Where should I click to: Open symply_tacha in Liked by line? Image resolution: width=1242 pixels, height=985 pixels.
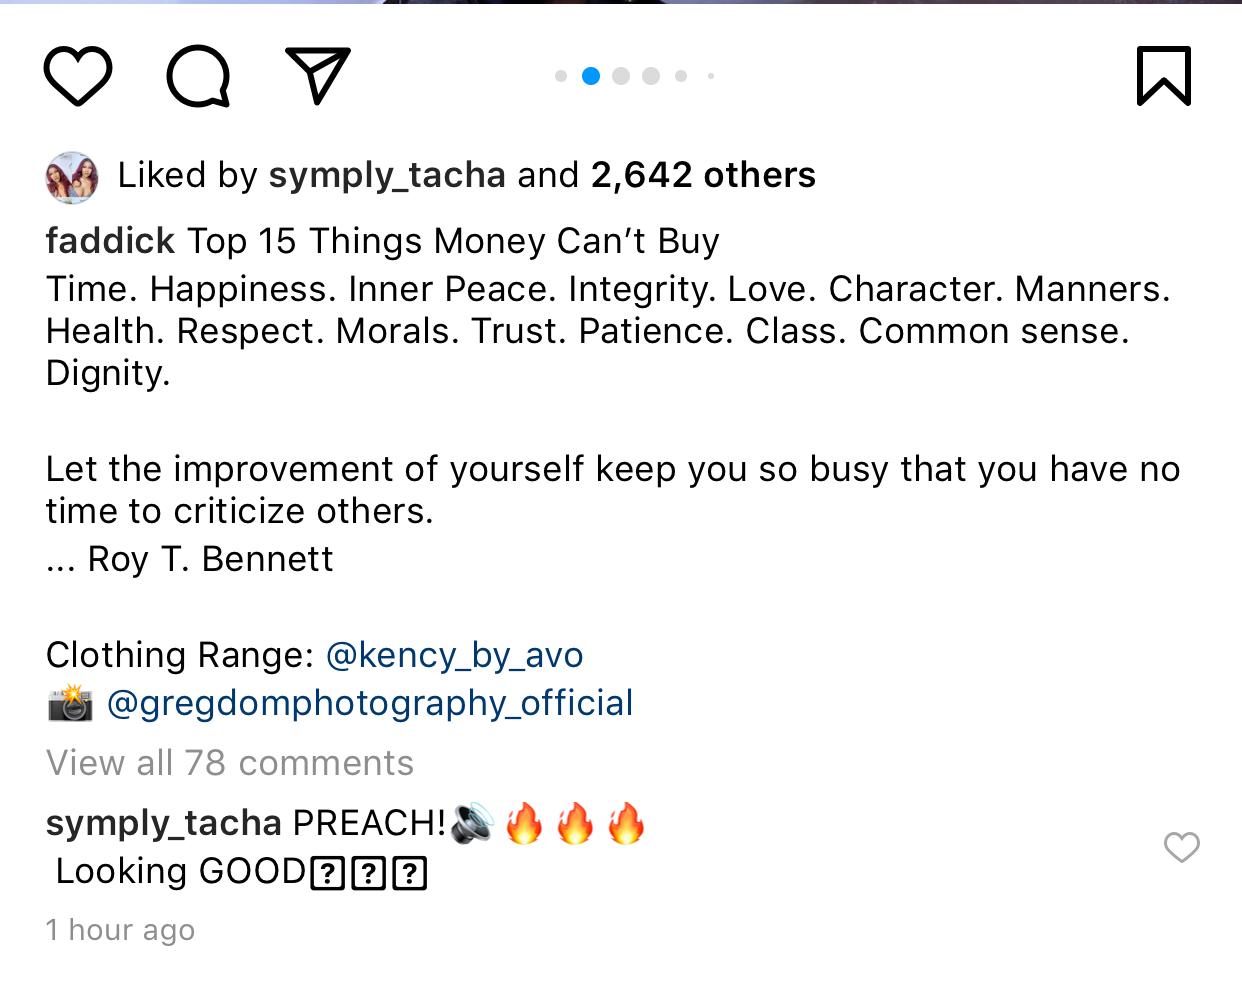point(387,176)
